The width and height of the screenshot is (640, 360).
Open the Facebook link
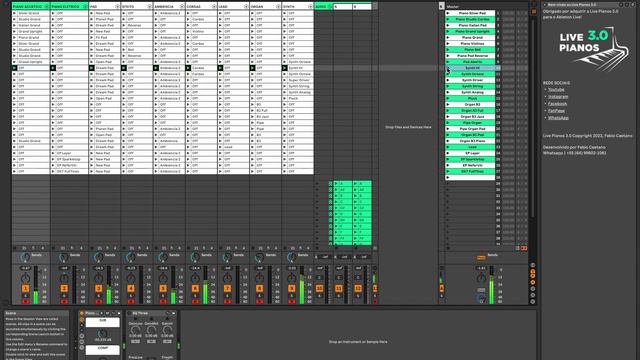click(557, 104)
